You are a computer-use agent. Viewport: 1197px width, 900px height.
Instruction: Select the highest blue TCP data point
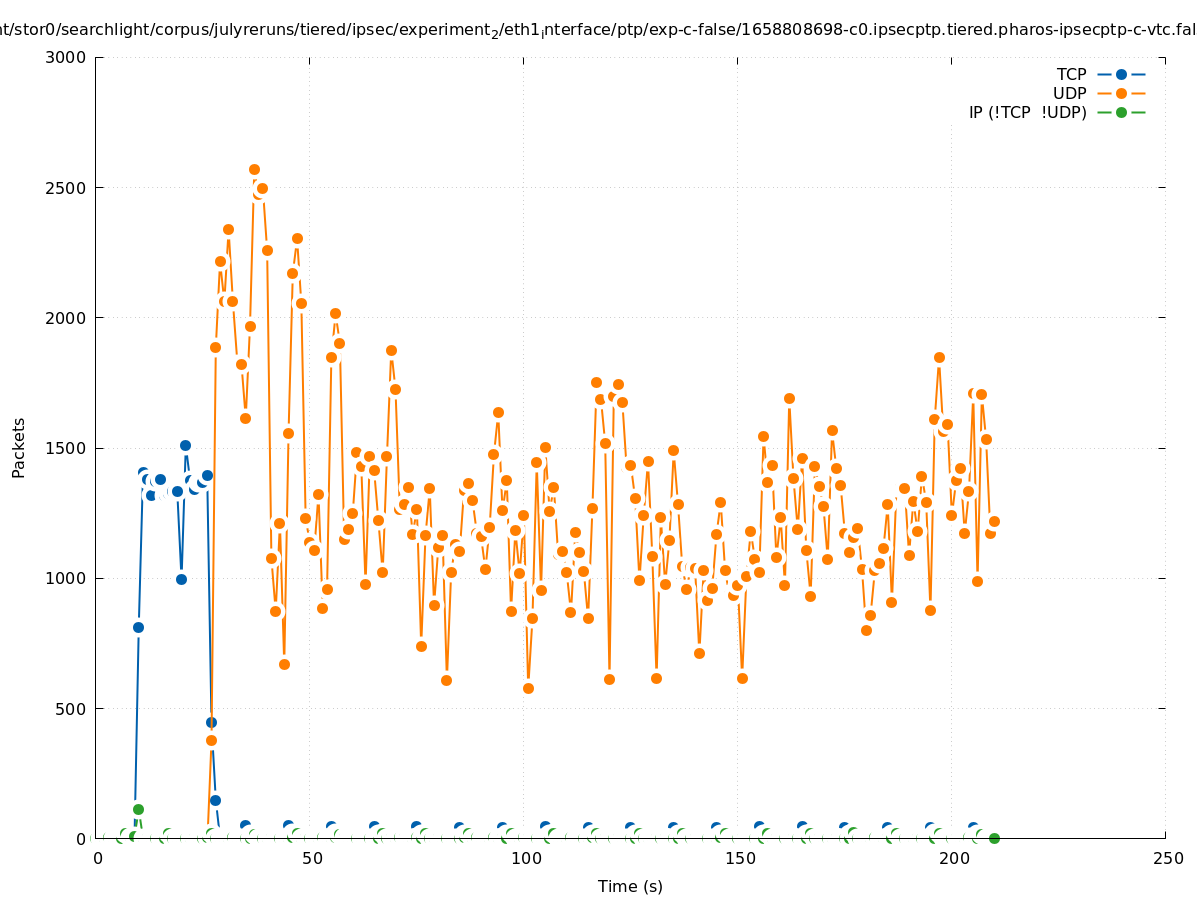pyautogui.click(x=185, y=445)
